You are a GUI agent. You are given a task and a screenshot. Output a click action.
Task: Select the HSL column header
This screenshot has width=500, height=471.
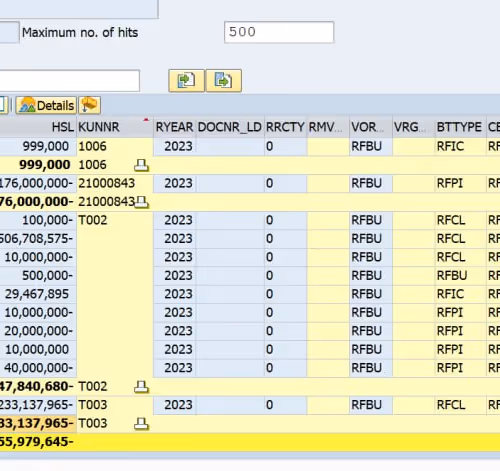pos(38,127)
